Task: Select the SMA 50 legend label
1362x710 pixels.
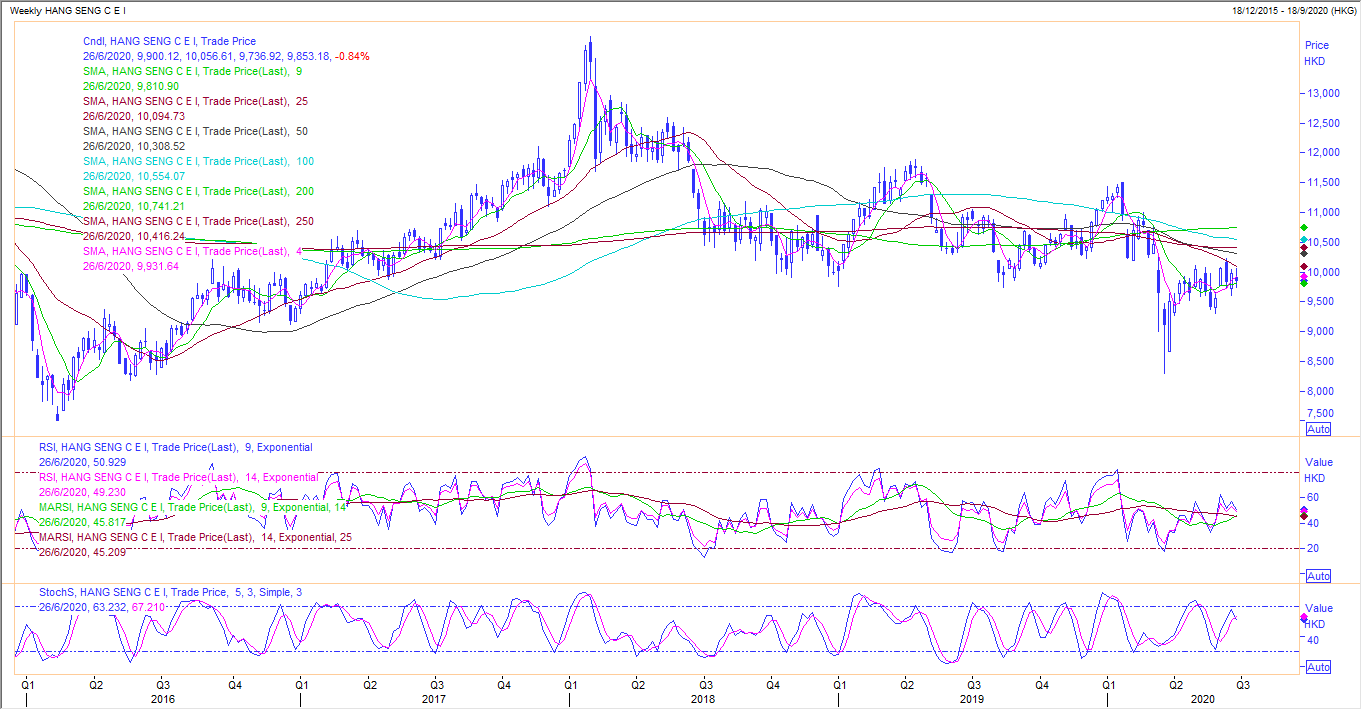Action: (196, 132)
